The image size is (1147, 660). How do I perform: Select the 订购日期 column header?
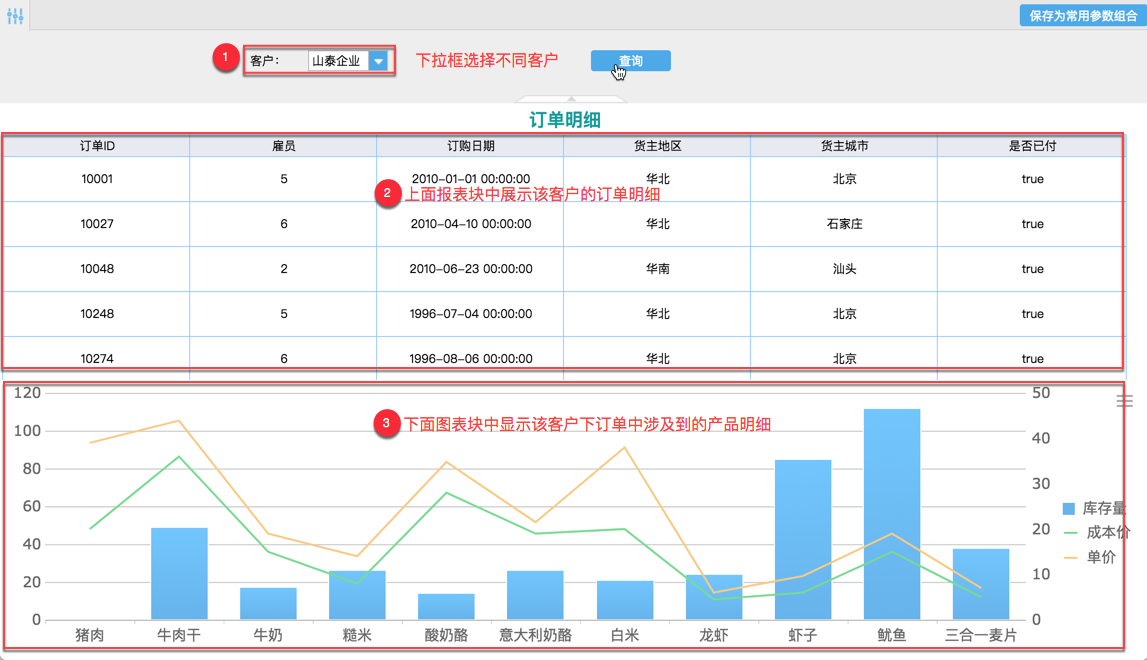(470, 146)
